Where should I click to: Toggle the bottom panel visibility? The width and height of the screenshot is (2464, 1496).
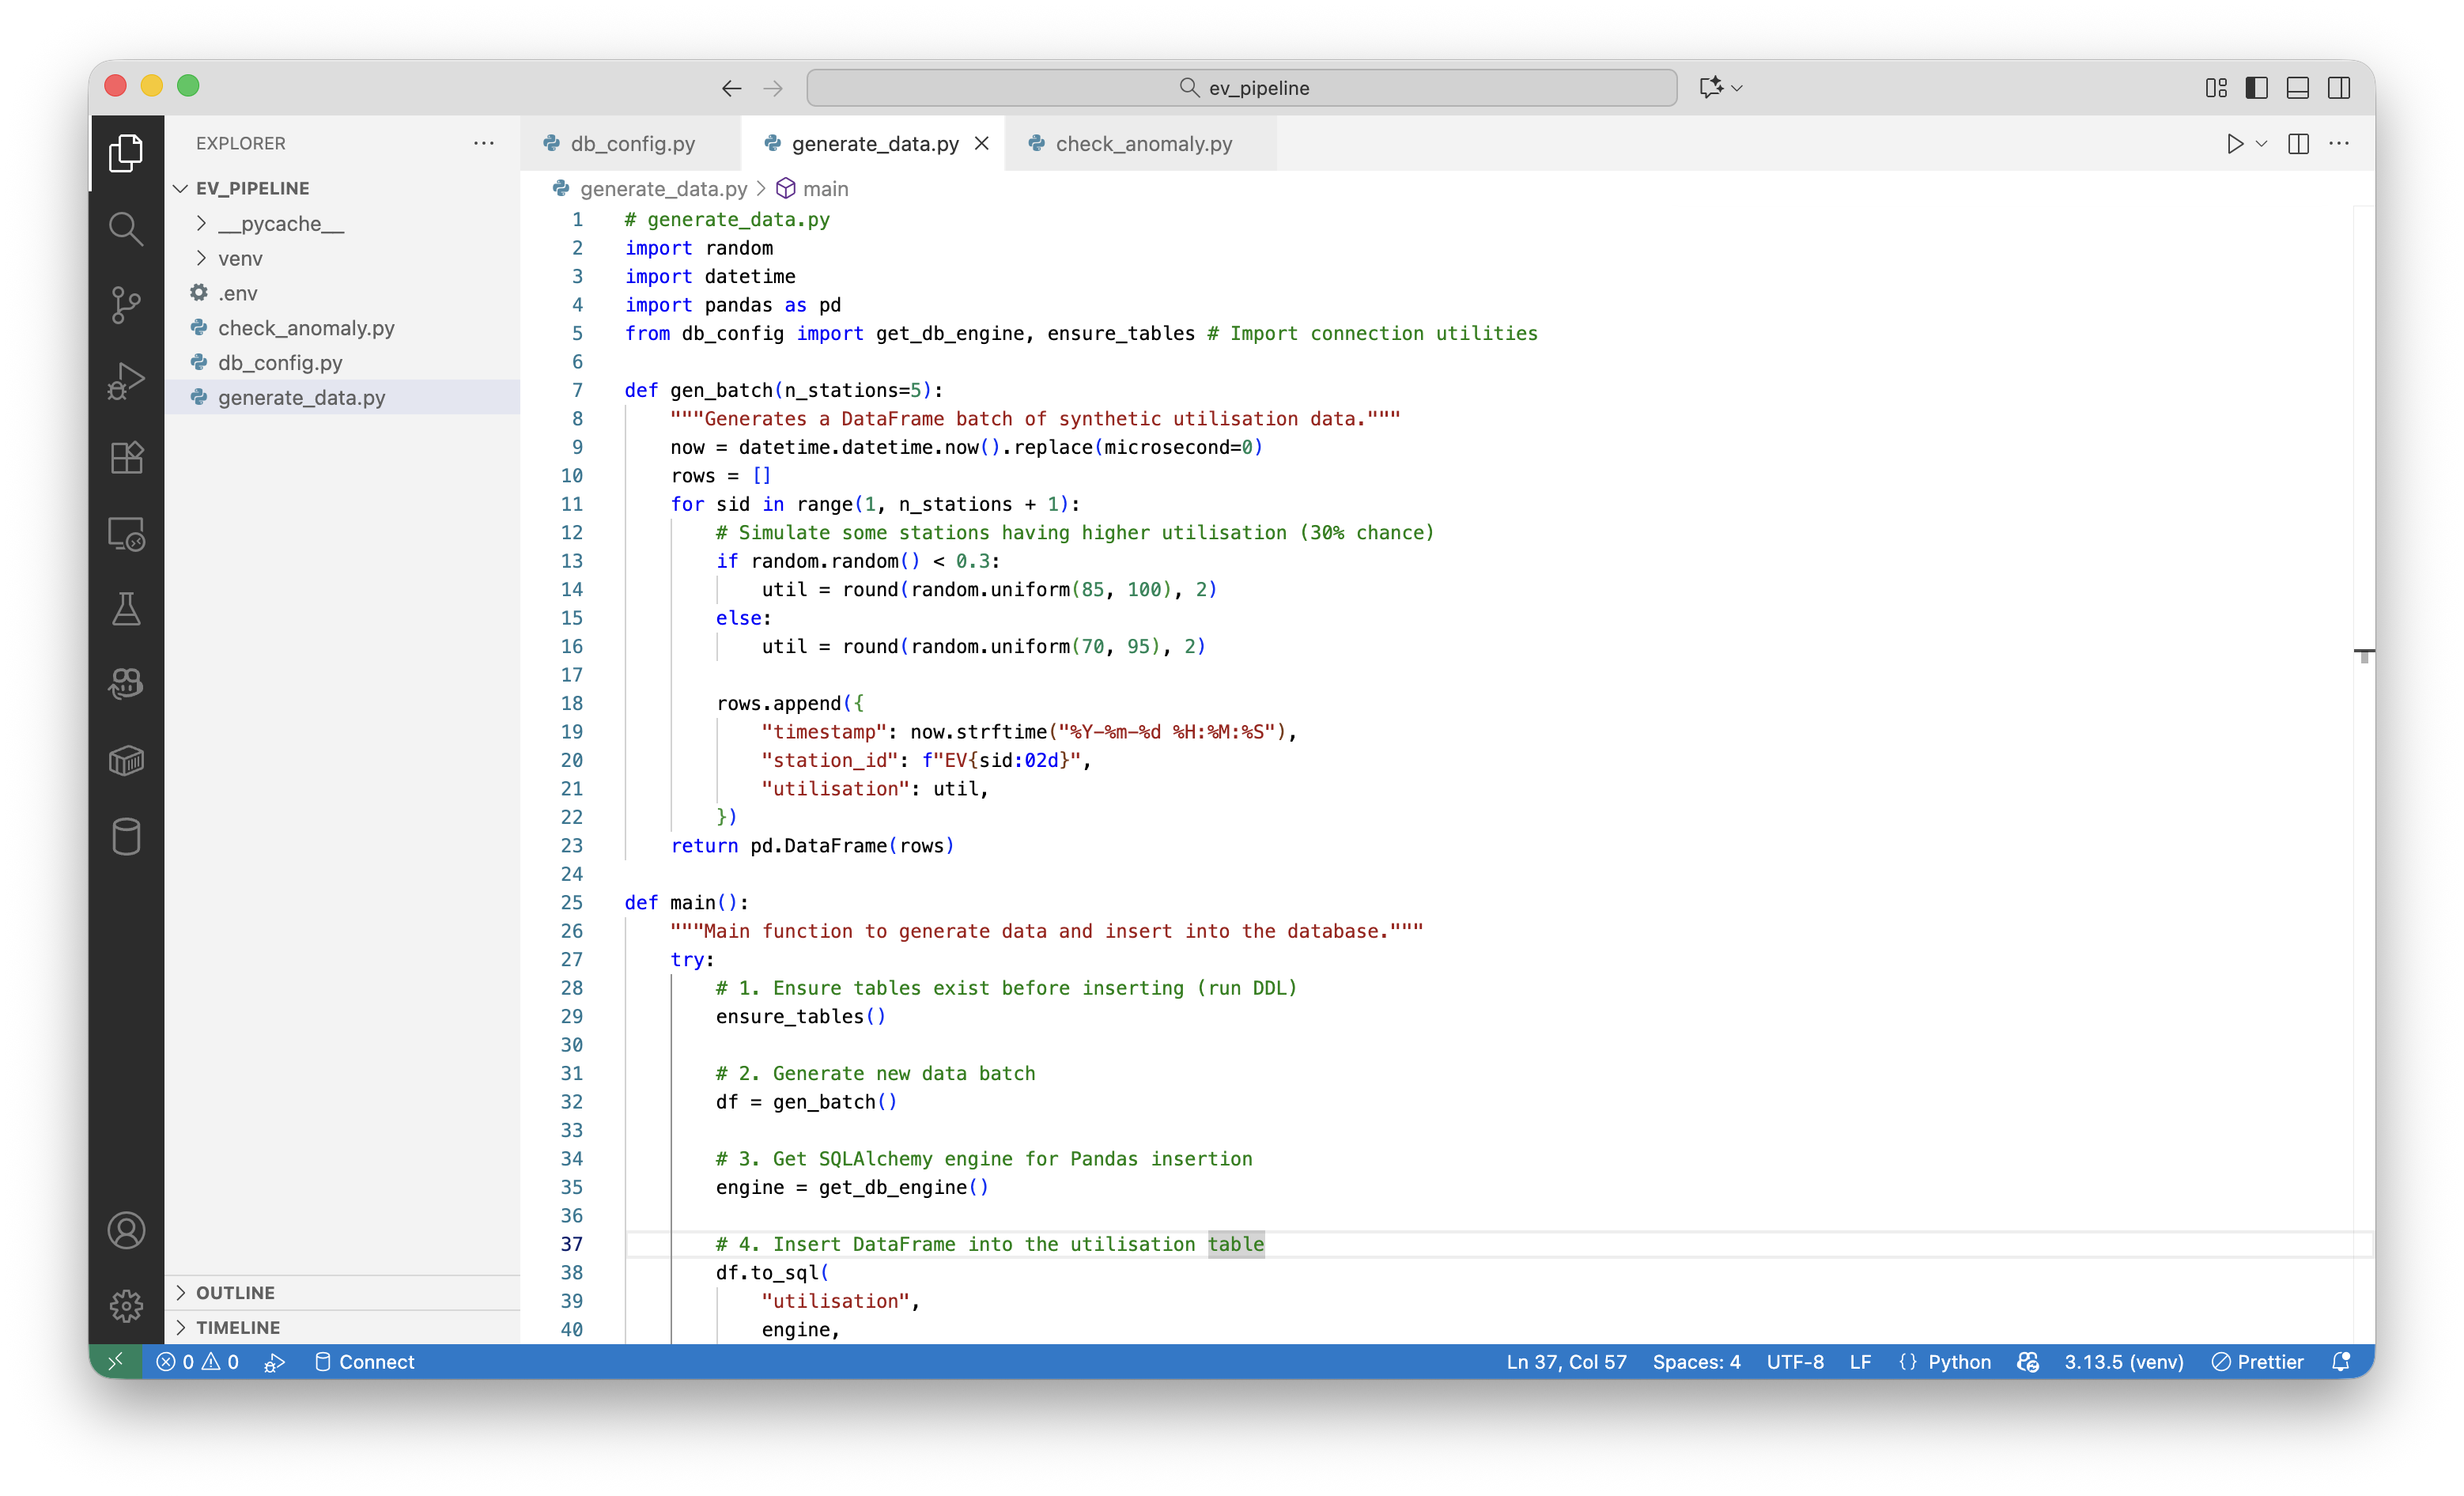click(x=2297, y=88)
